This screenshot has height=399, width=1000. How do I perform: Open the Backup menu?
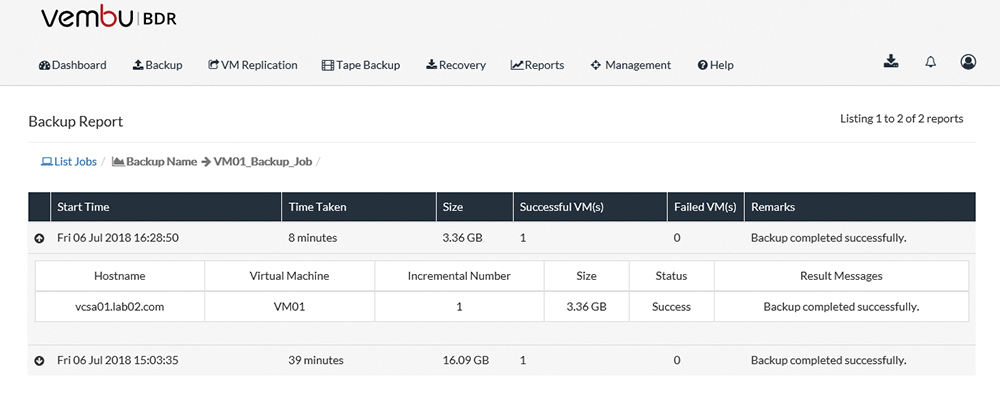(158, 65)
